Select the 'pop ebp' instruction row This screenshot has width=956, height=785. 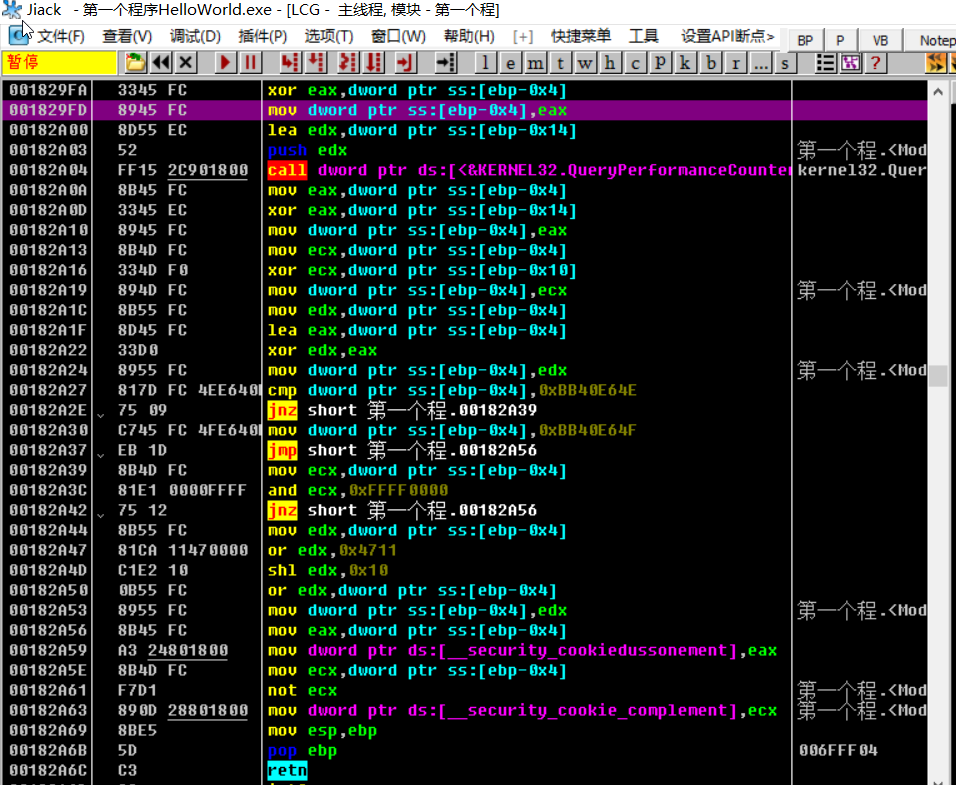pos(465,750)
